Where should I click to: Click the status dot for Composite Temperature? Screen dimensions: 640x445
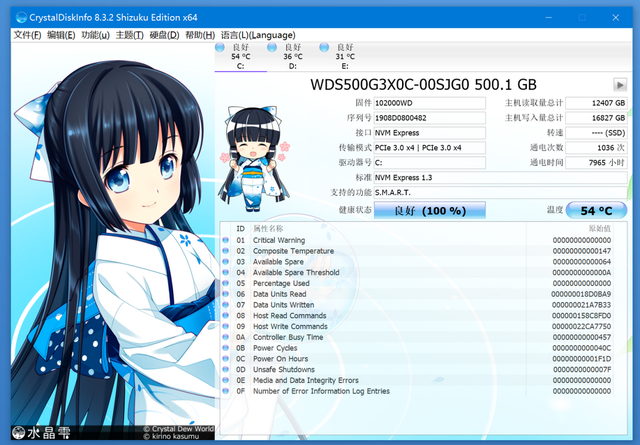tap(225, 251)
